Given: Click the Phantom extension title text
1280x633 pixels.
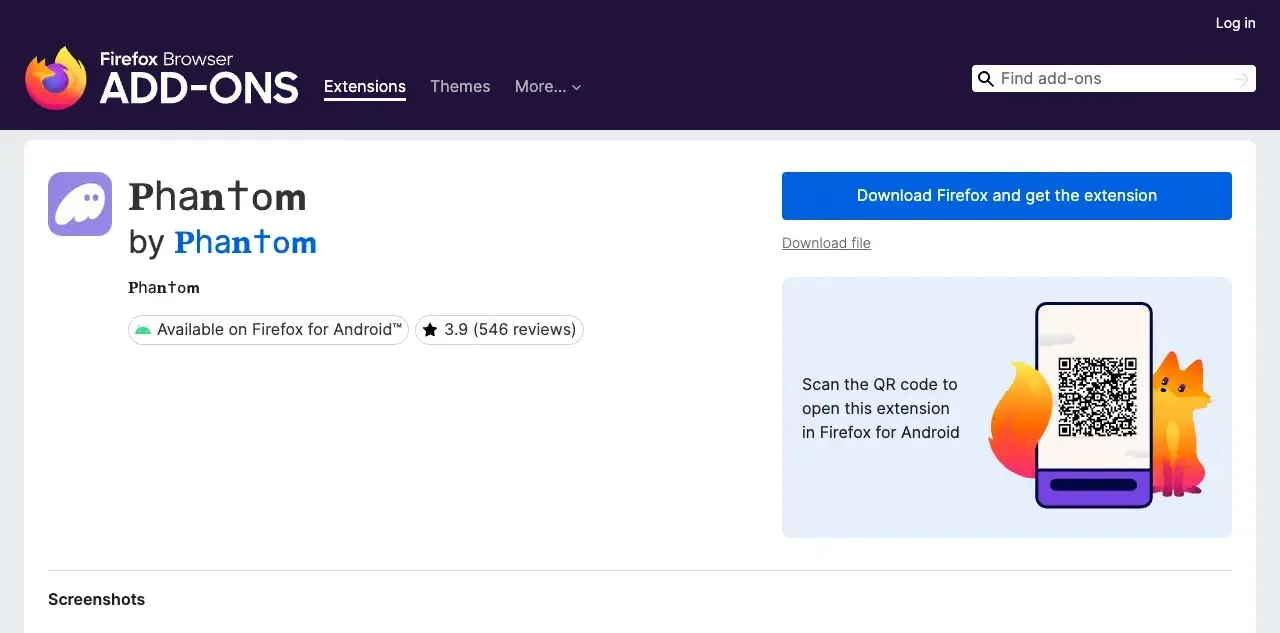Looking at the screenshot, I should coord(218,197).
